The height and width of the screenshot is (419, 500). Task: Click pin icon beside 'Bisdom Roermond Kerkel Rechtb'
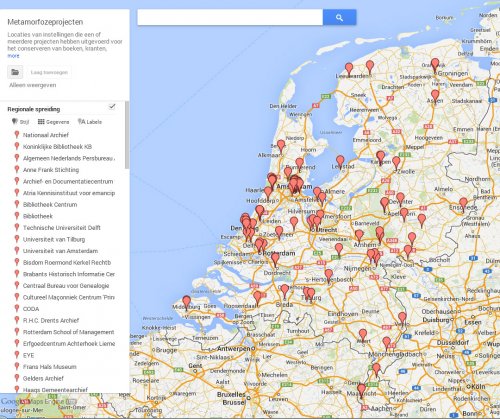[16, 262]
